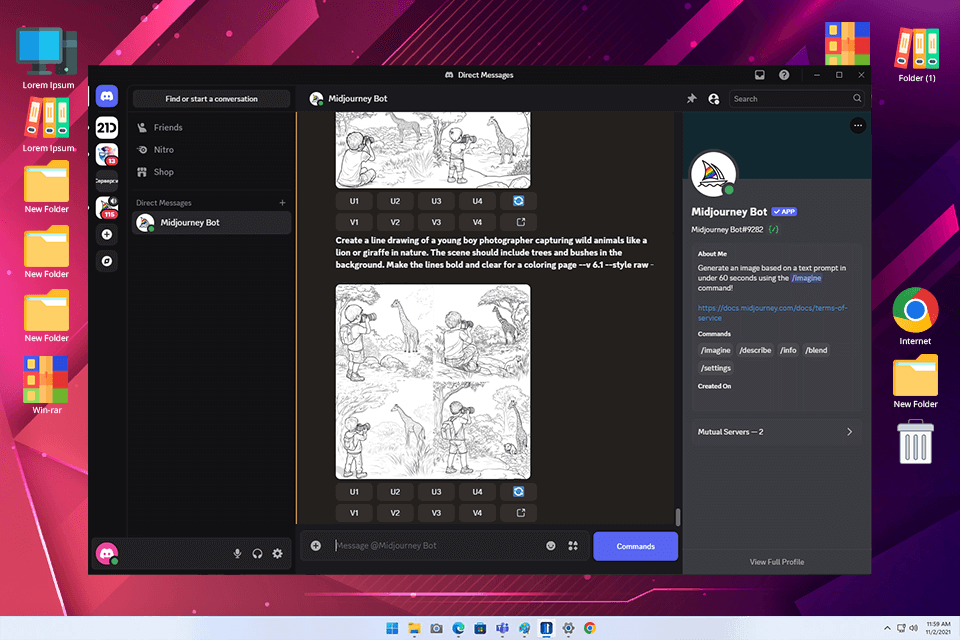Open User Settings gear icon
The image size is (960, 640).
pos(277,554)
